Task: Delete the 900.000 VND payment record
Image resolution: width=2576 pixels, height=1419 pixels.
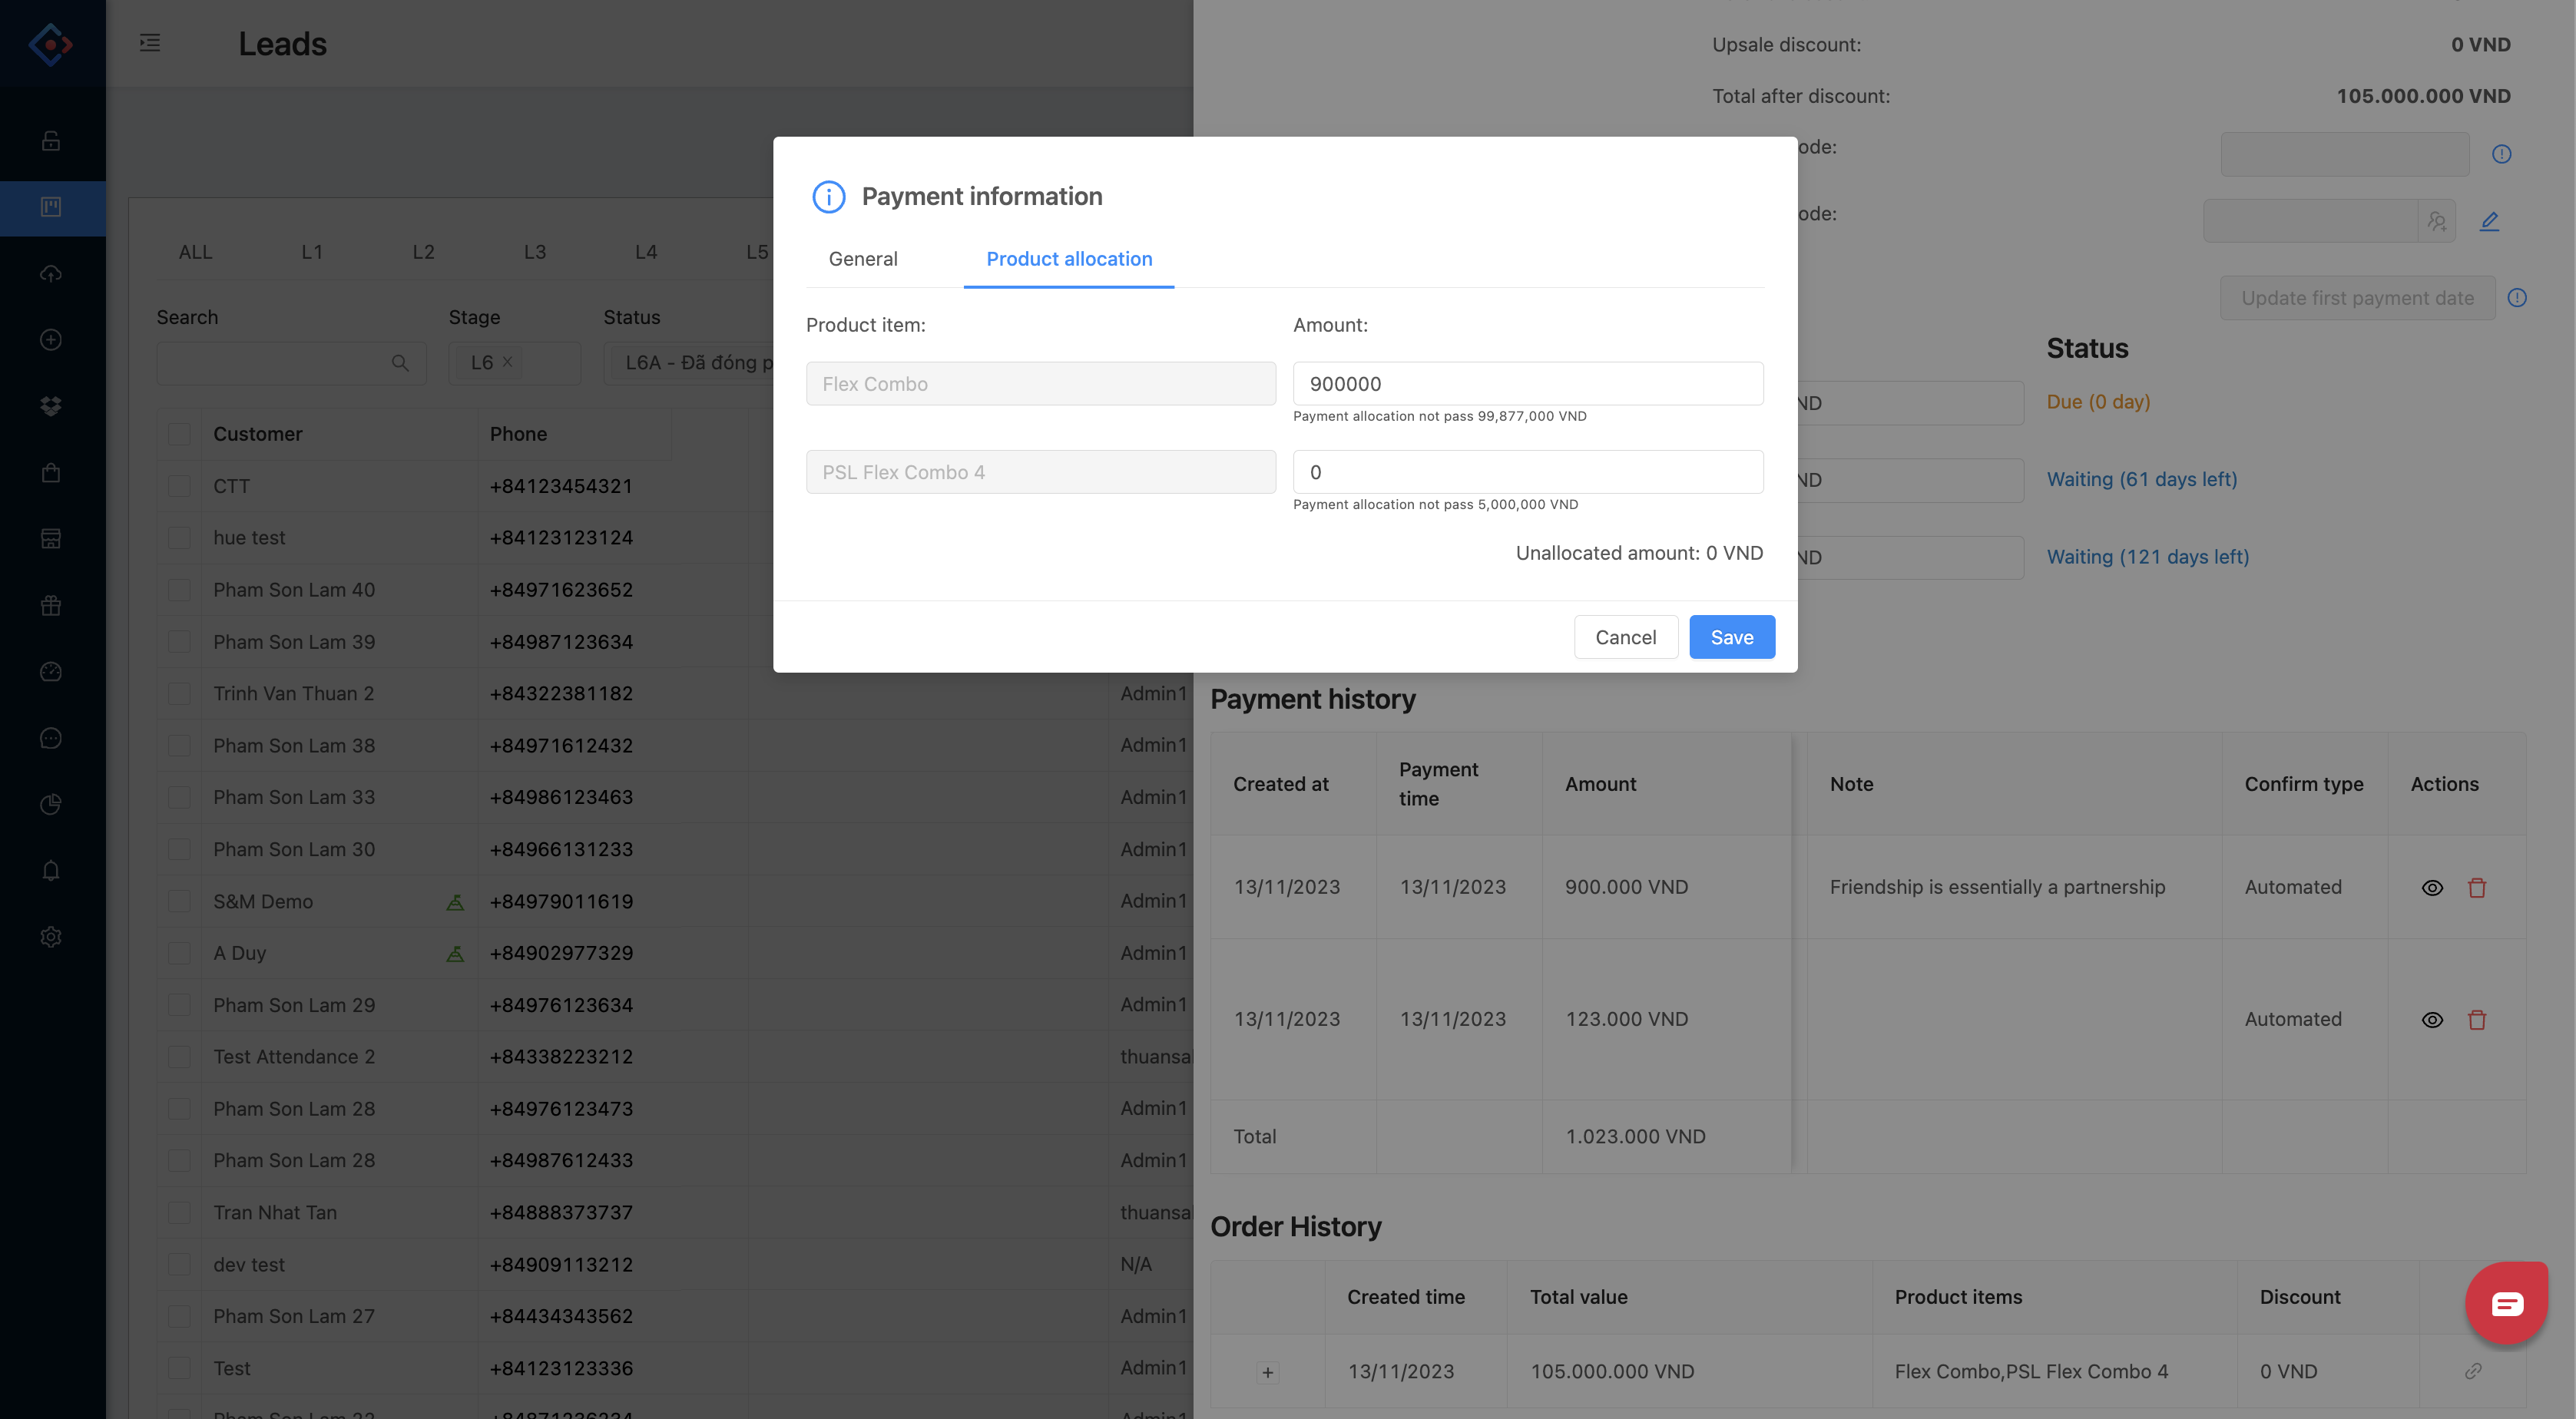Action: click(2477, 887)
